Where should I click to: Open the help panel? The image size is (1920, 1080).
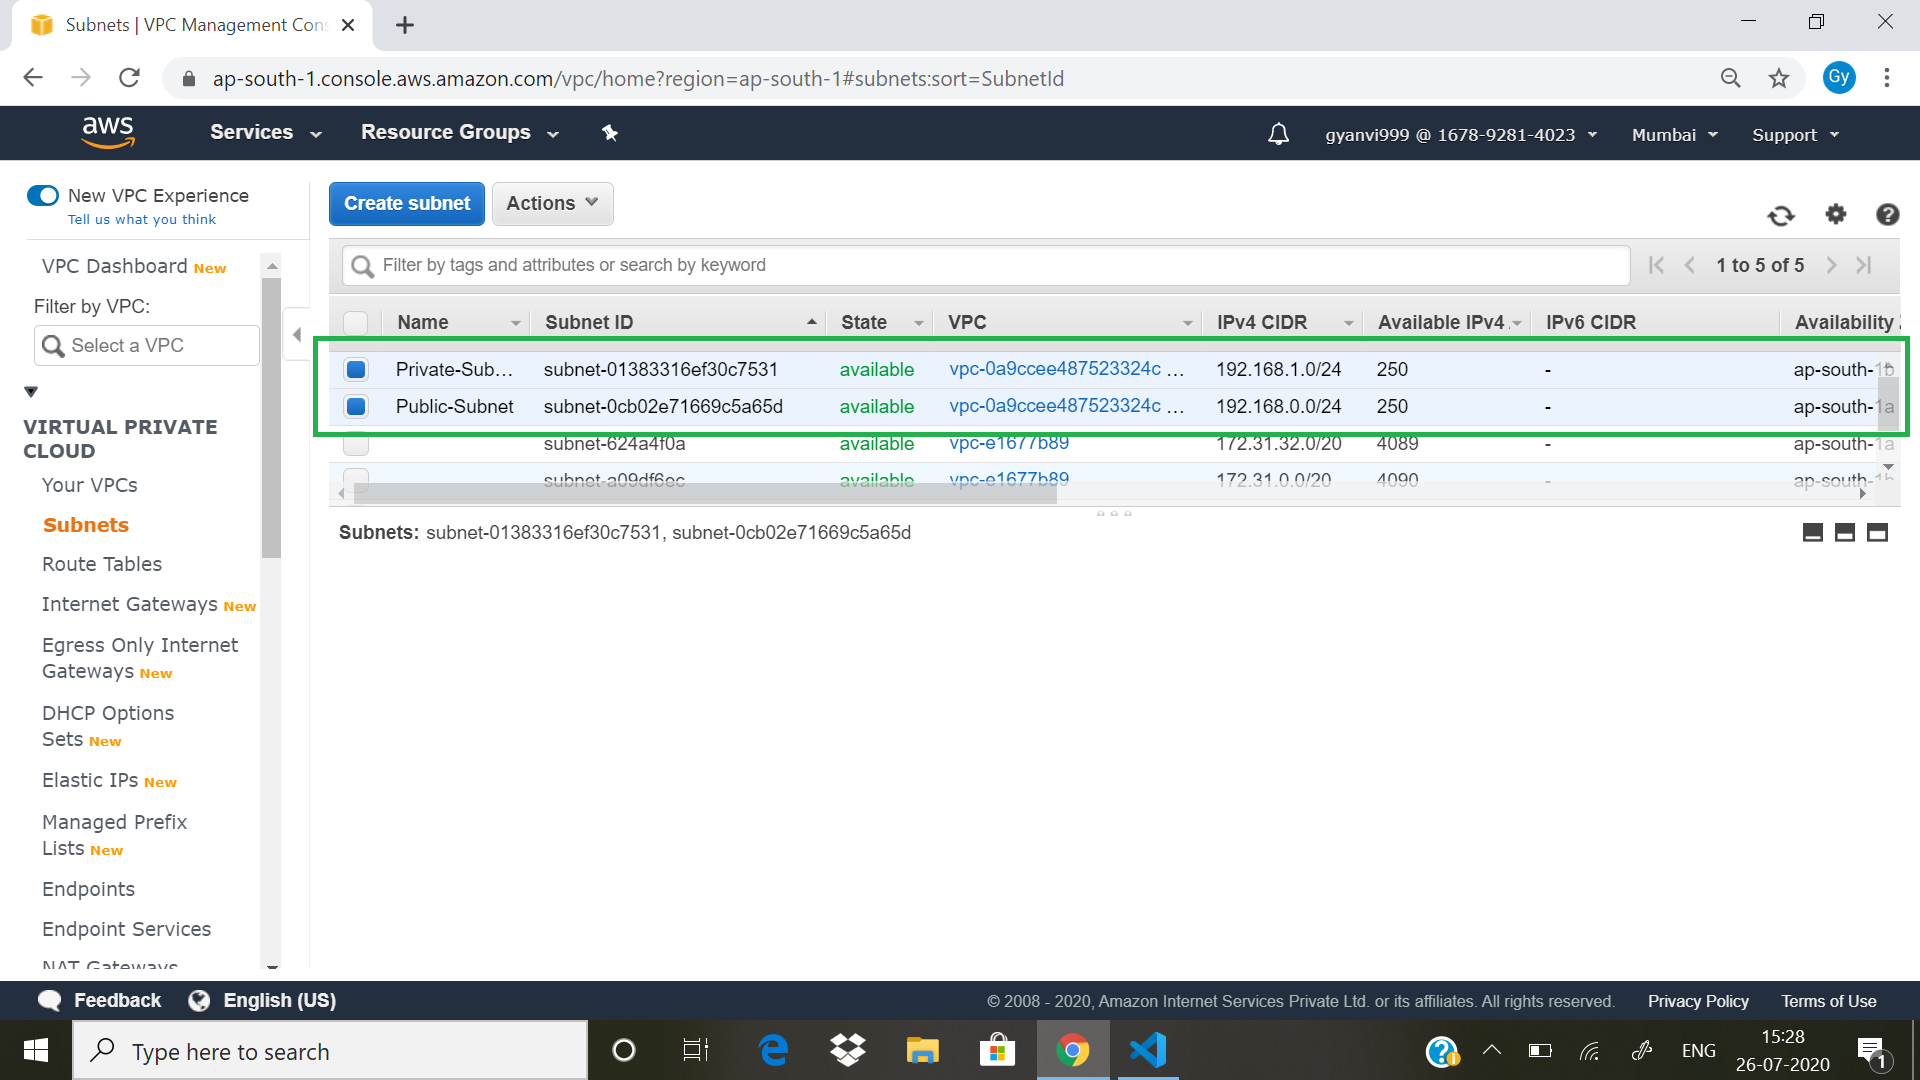[1886, 214]
